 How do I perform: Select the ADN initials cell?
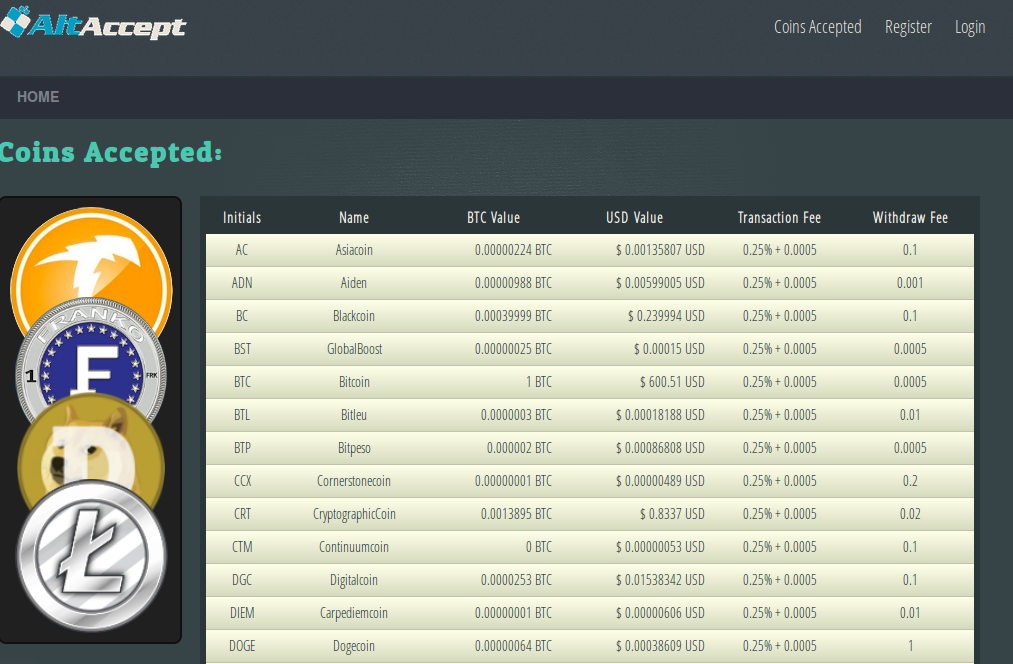[242, 283]
